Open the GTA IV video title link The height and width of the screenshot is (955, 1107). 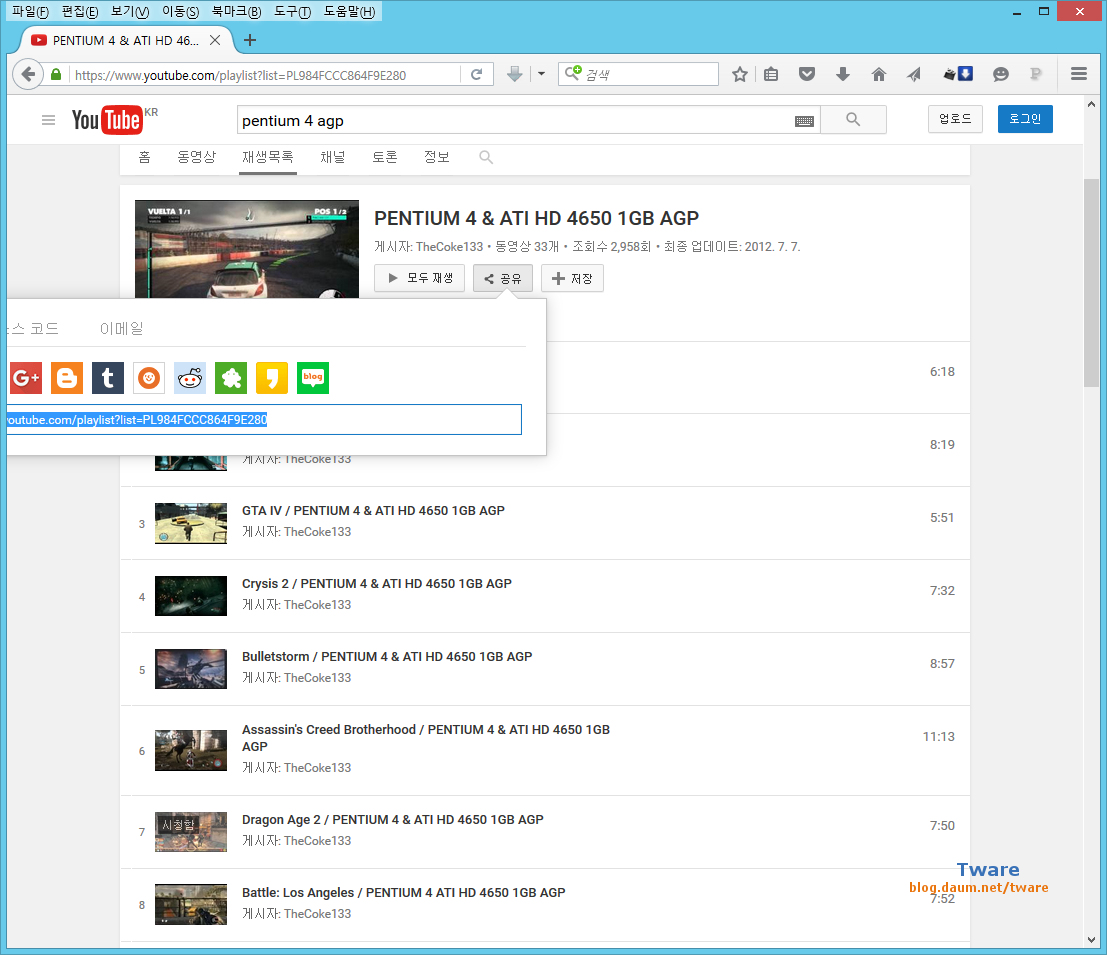373,510
